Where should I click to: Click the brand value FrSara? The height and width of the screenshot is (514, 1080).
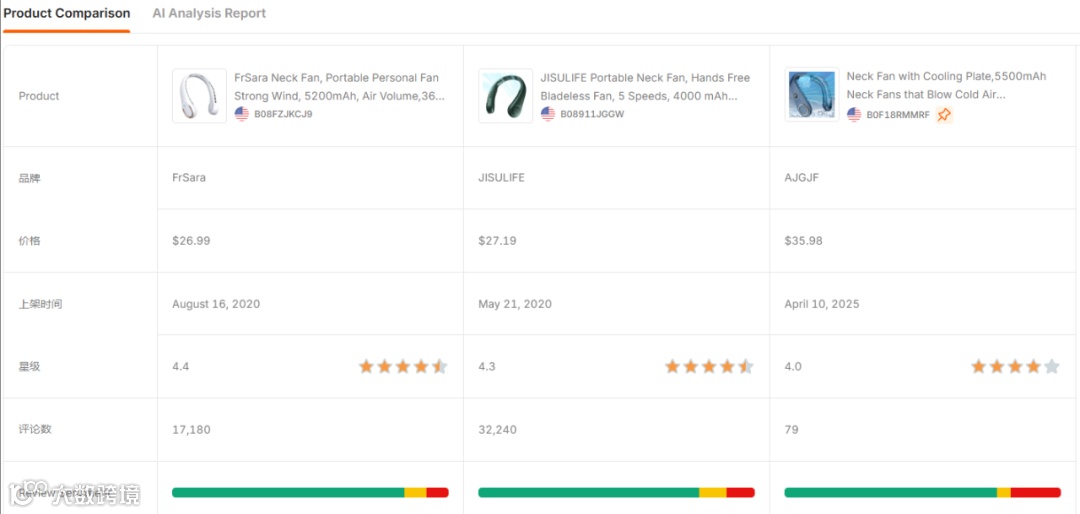tap(189, 178)
